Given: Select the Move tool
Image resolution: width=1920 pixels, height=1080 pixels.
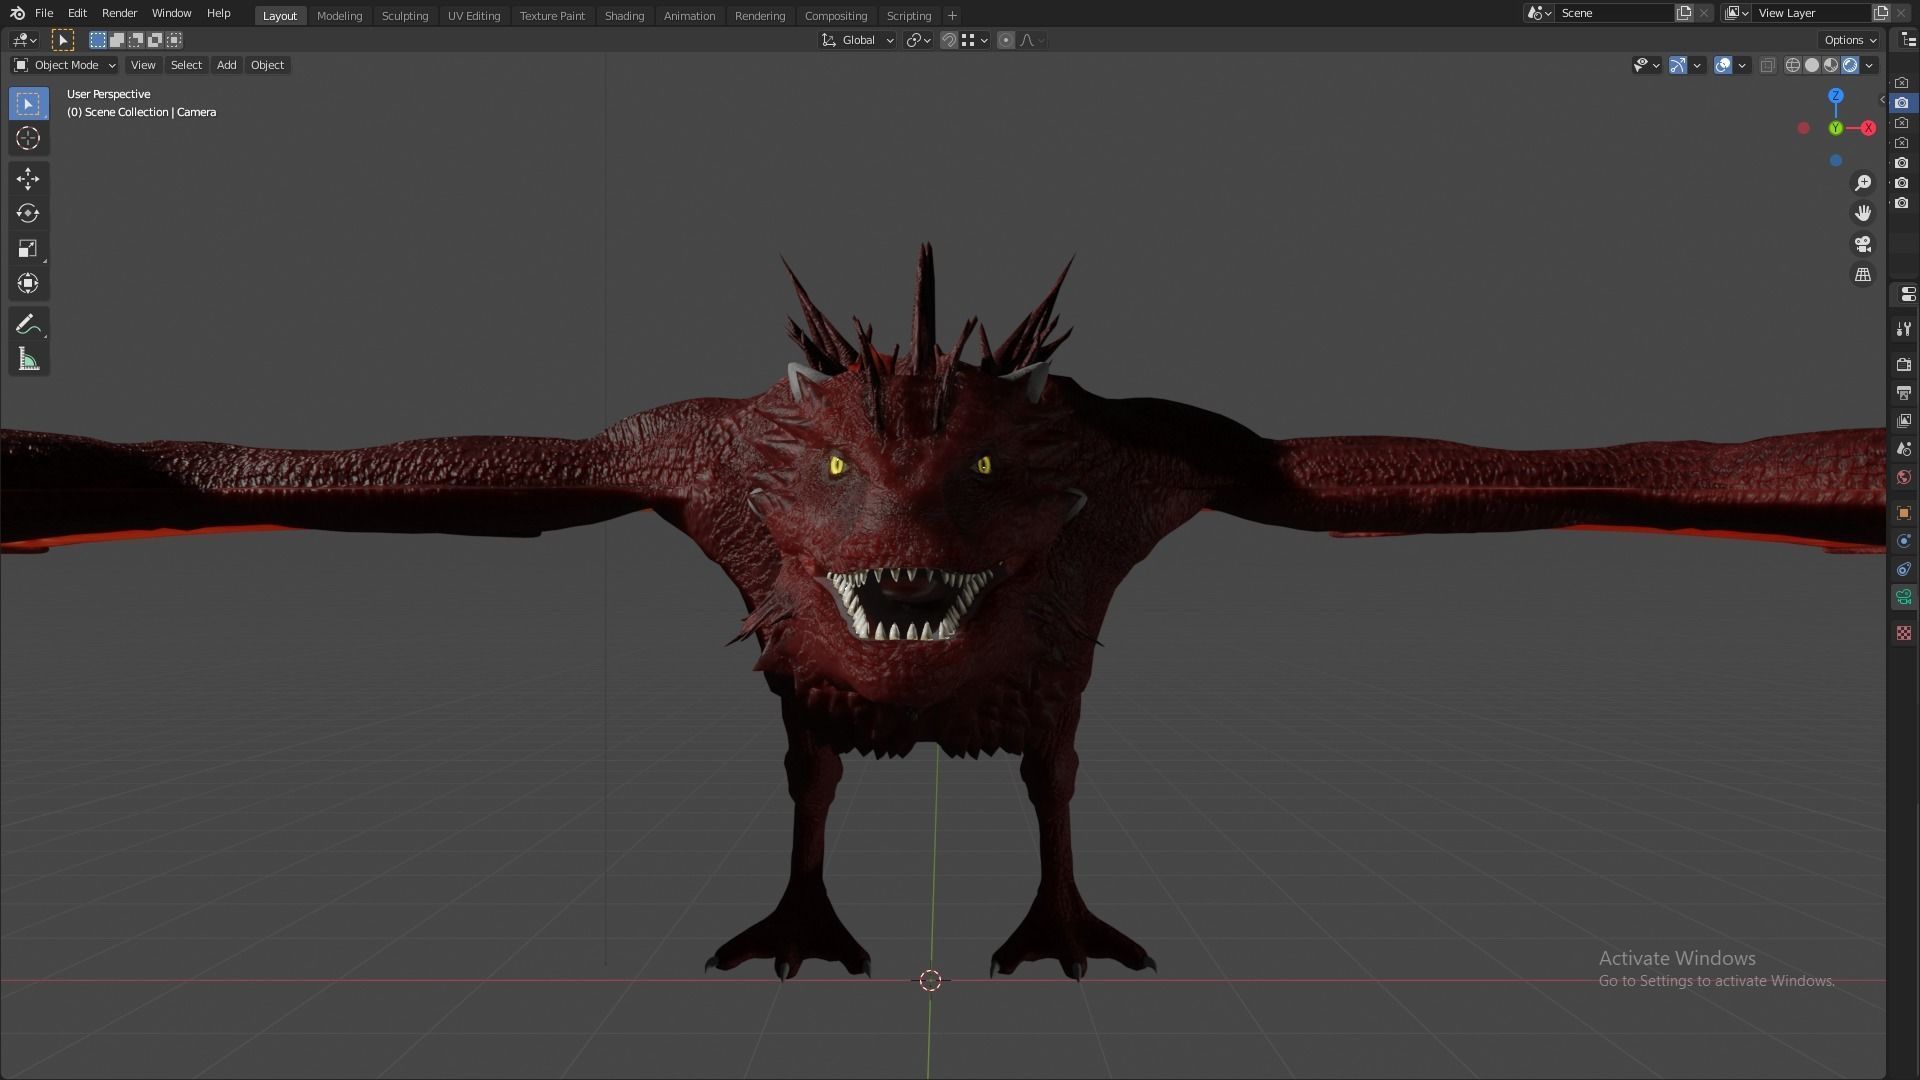Looking at the screenshot, I should click(x=28, y=179).
